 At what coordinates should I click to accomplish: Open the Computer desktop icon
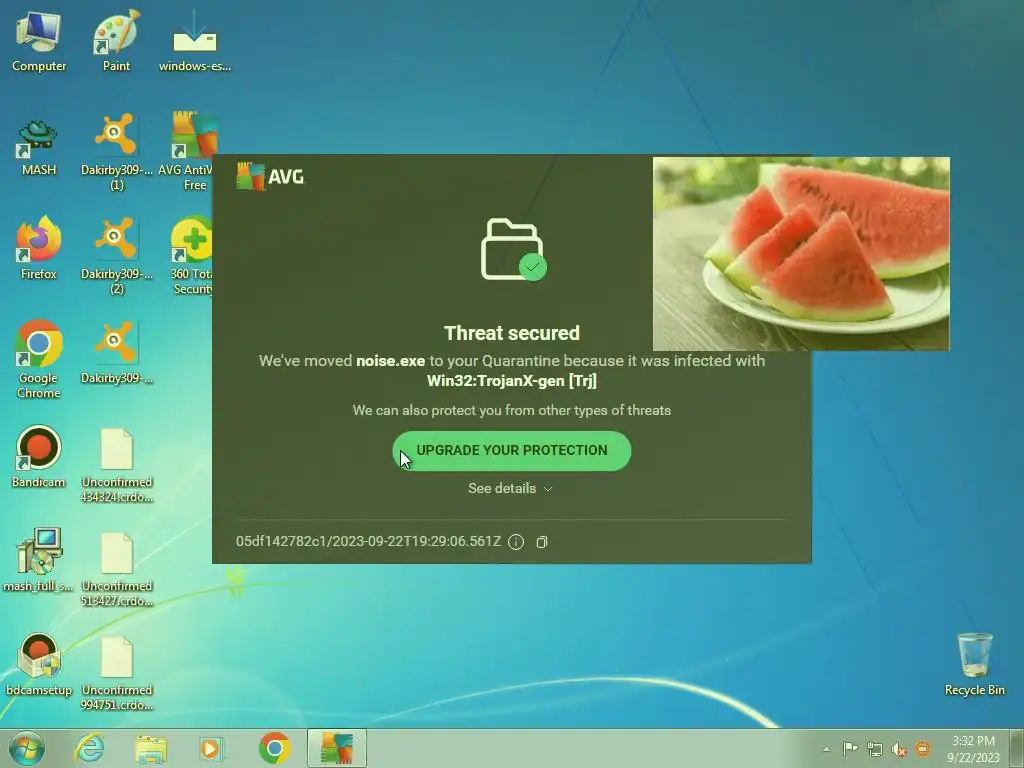point(39,40)
